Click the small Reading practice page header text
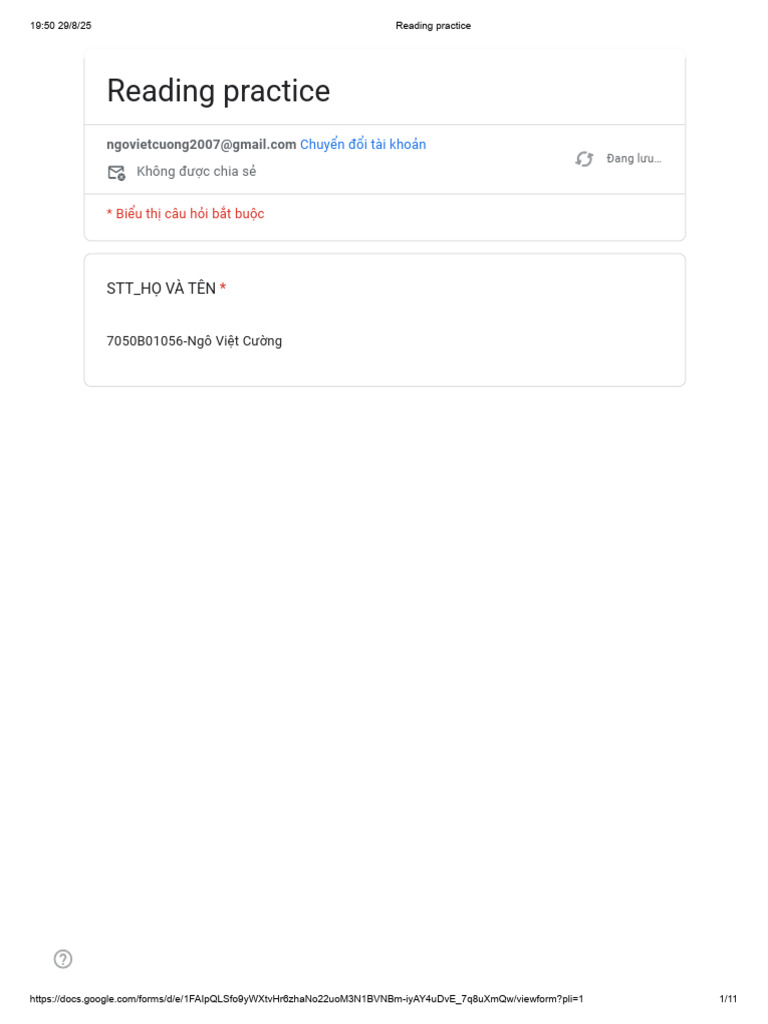This screenshot has height=1024, width=768. (x=433, y=25)
